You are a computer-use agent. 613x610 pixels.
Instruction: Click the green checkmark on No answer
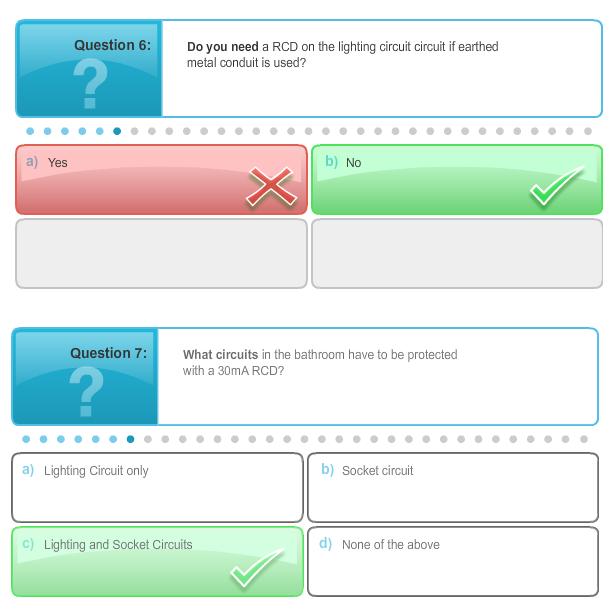(555, 187)
